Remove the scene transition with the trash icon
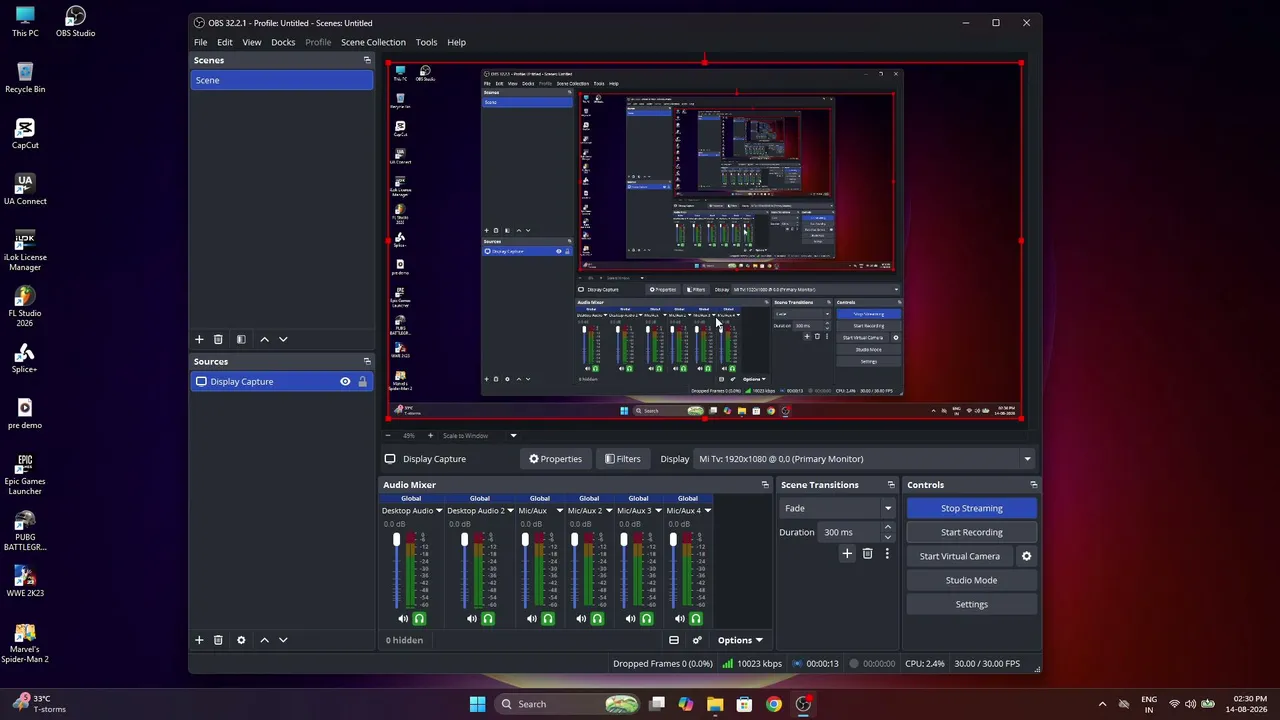The image size is (1280, 720). [867, 553]
